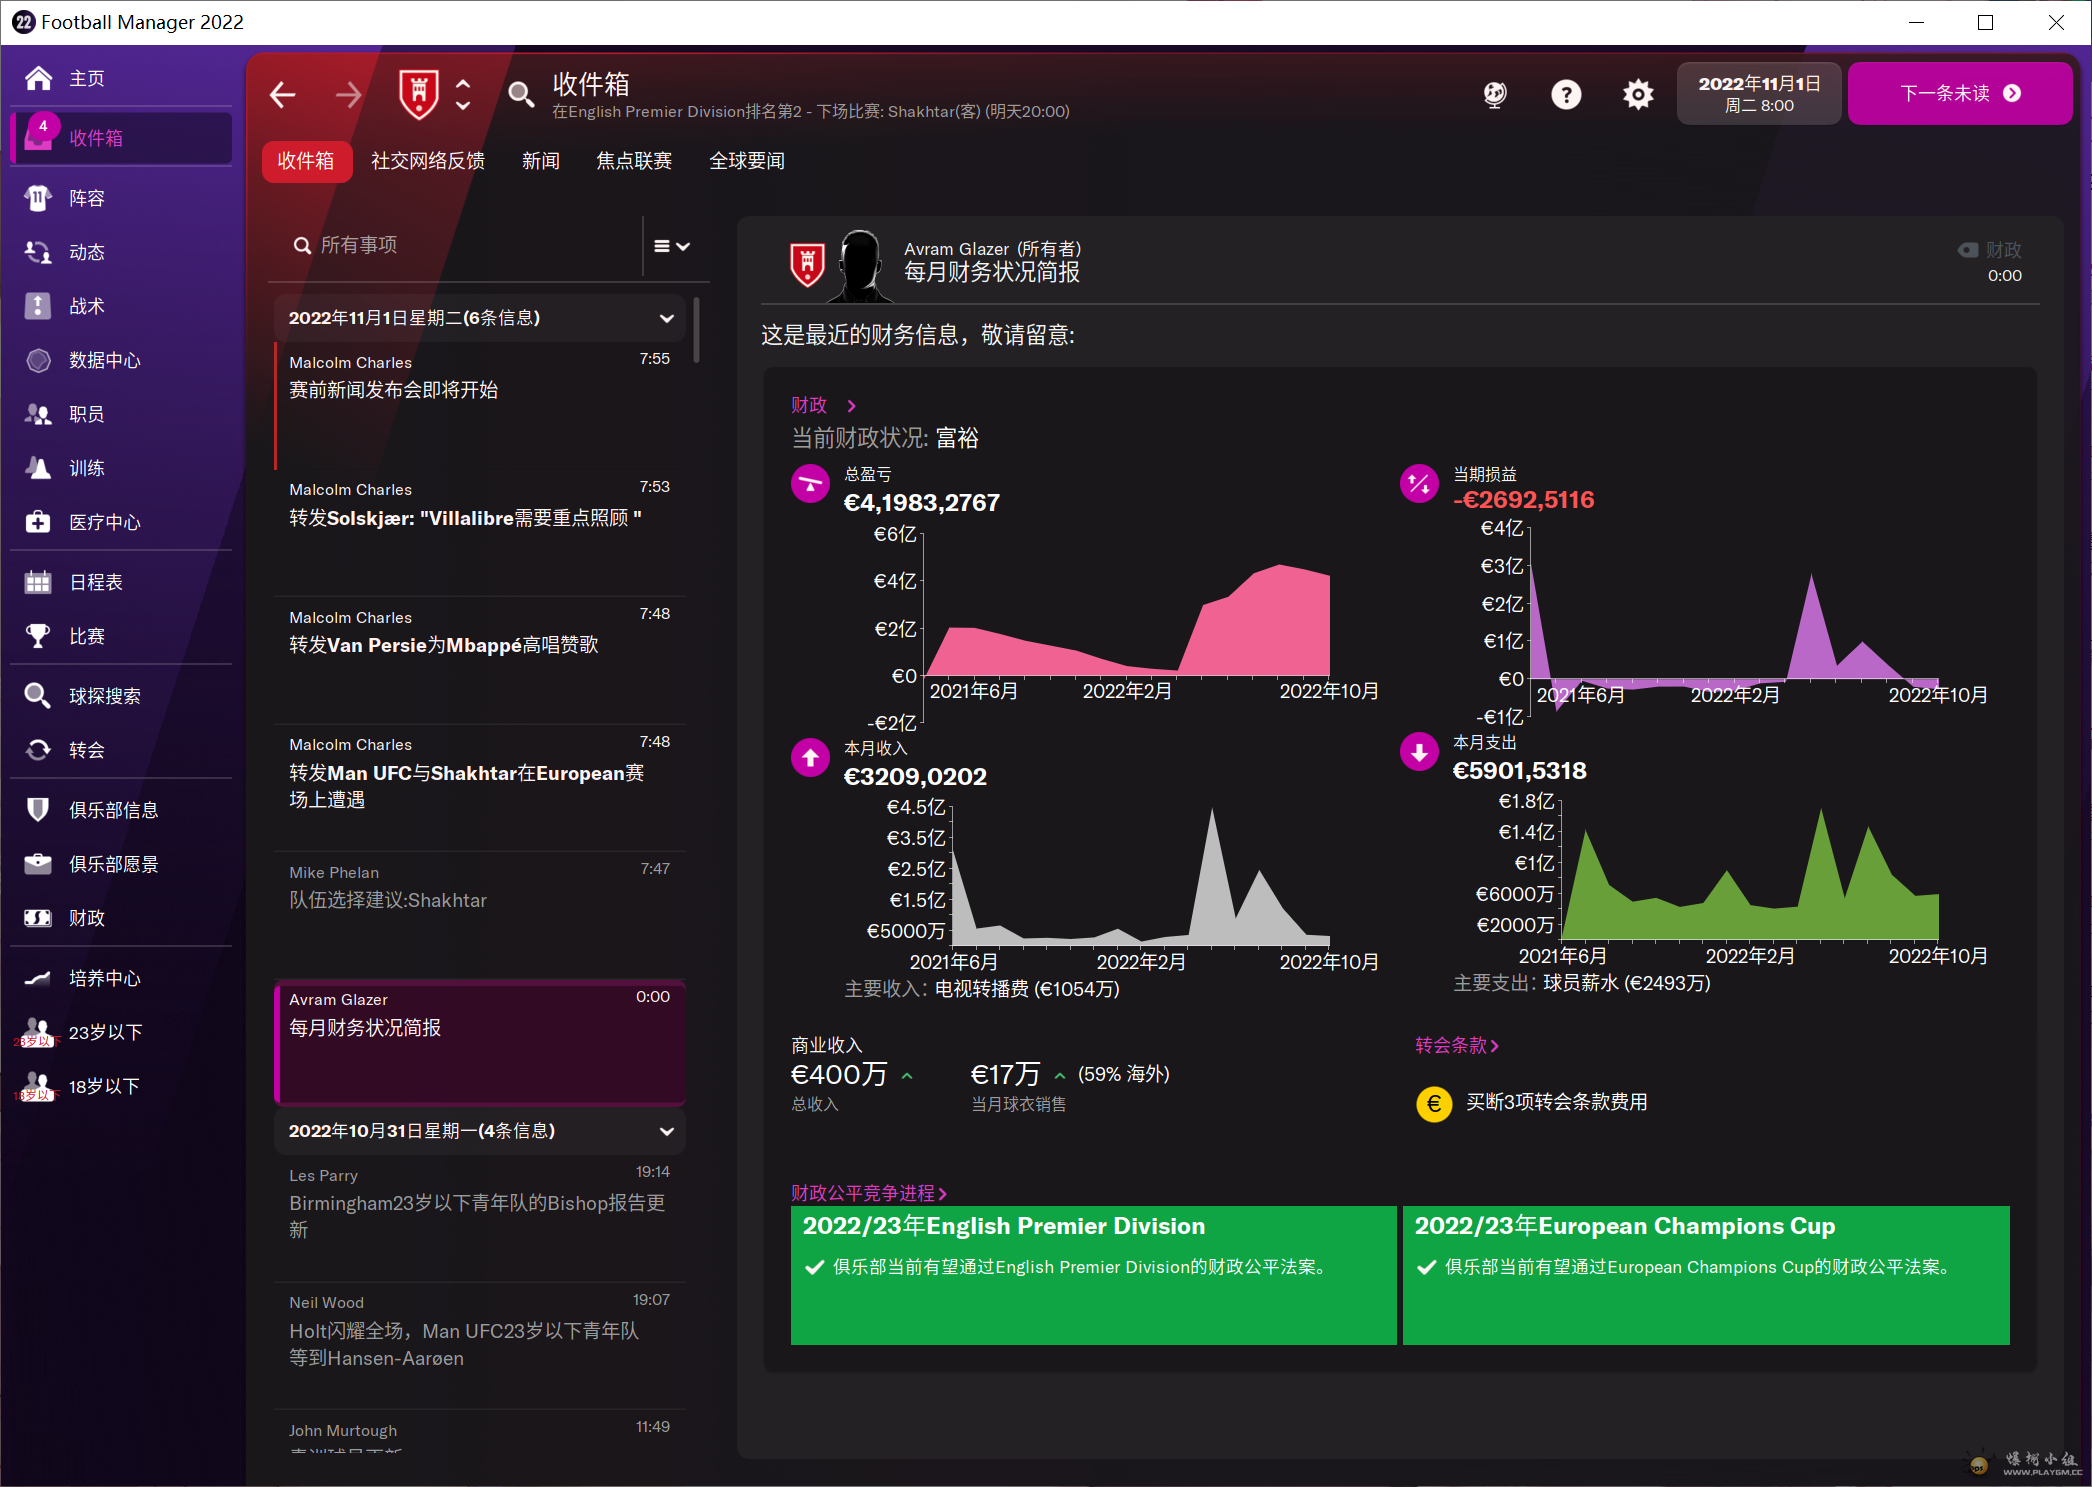The width and height of the screenshot is (2092, 1487).
Task: Switch to 社交网络反馈 tab
Action: [x=427, y=161]
